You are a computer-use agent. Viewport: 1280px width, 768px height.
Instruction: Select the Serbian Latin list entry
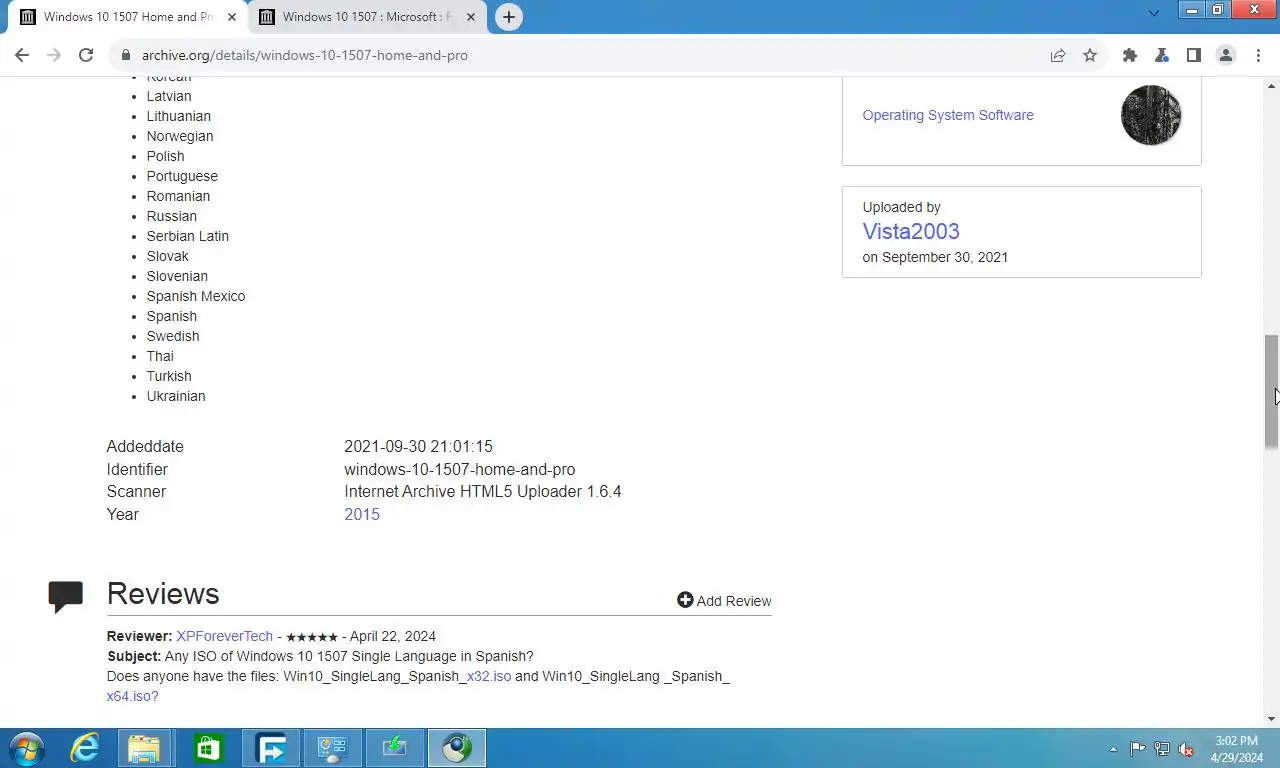coord(188,236)
